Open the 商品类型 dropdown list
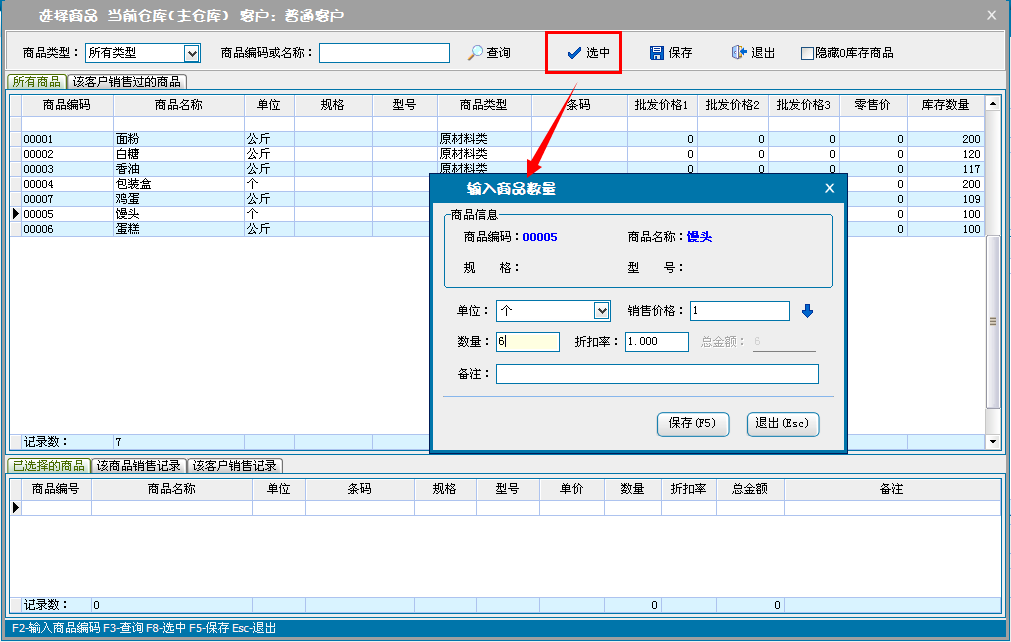Screen dimensions: 1011x642 pos(192,53)
